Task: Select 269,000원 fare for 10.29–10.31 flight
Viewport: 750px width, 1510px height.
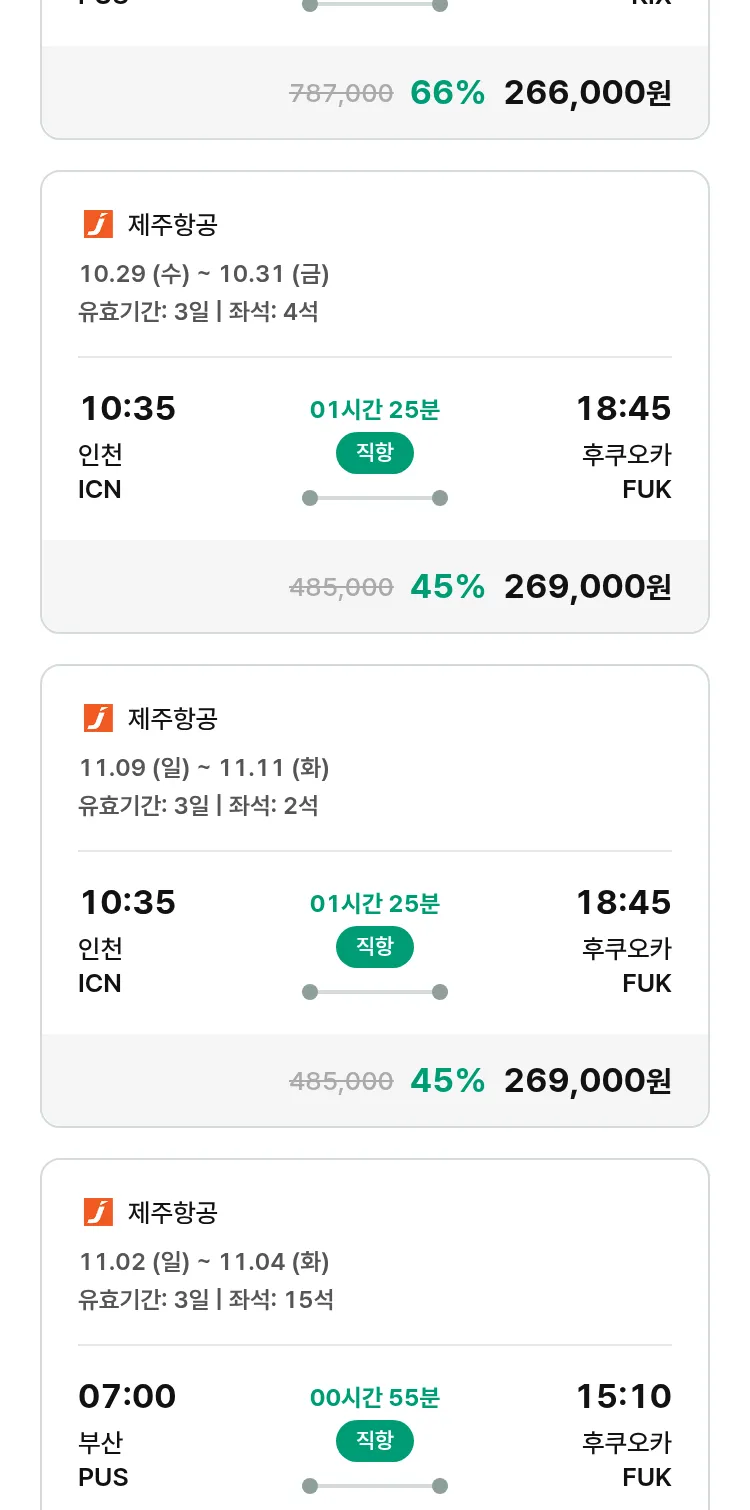Action: click(x=587, y=587)
